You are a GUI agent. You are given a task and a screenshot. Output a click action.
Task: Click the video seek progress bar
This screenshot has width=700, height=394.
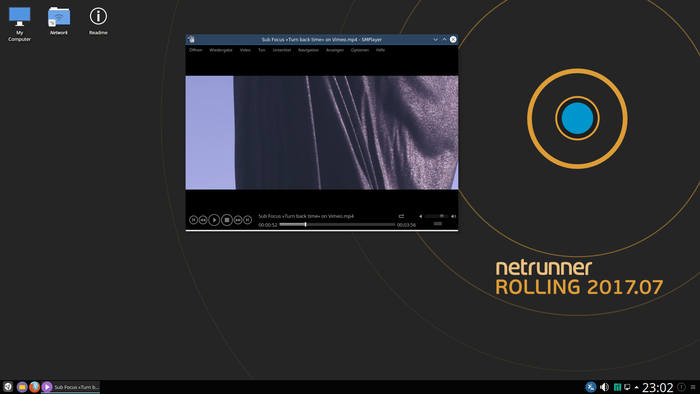pyautogui.click(x=337, y=224)
